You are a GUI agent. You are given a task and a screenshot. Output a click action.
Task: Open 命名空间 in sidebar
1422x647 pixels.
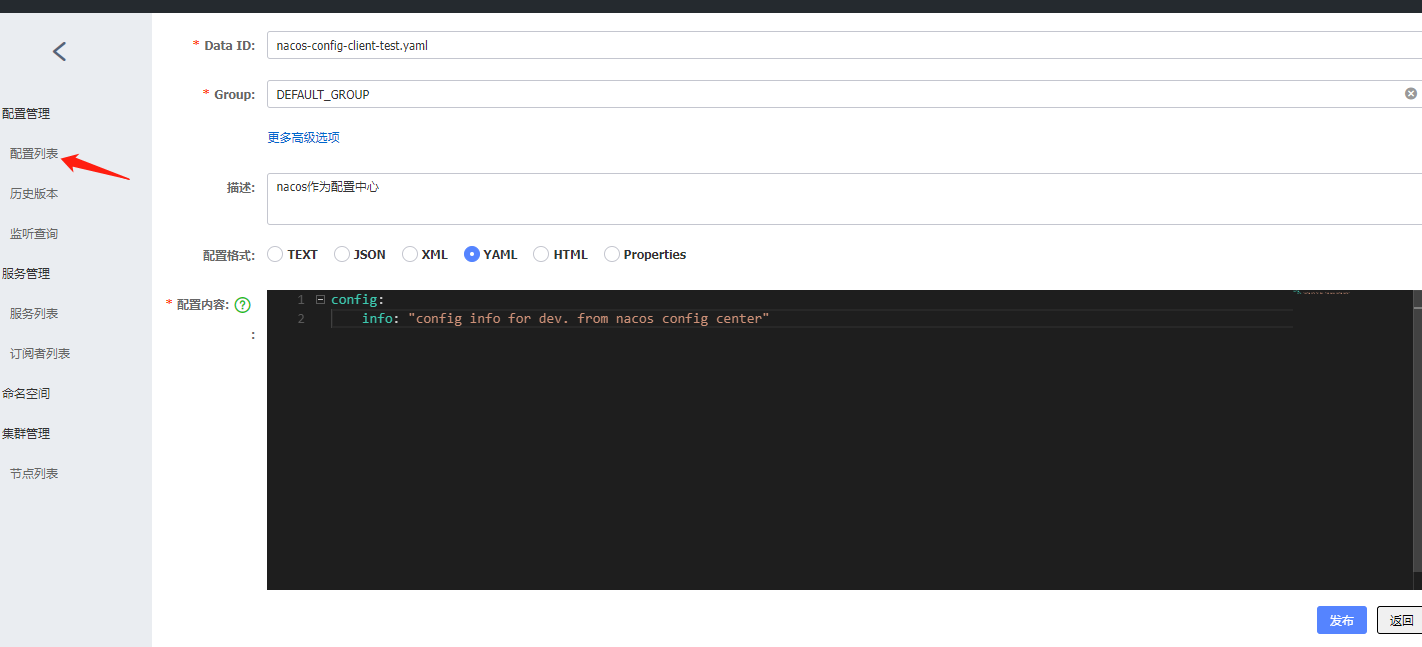coord(26,394)
